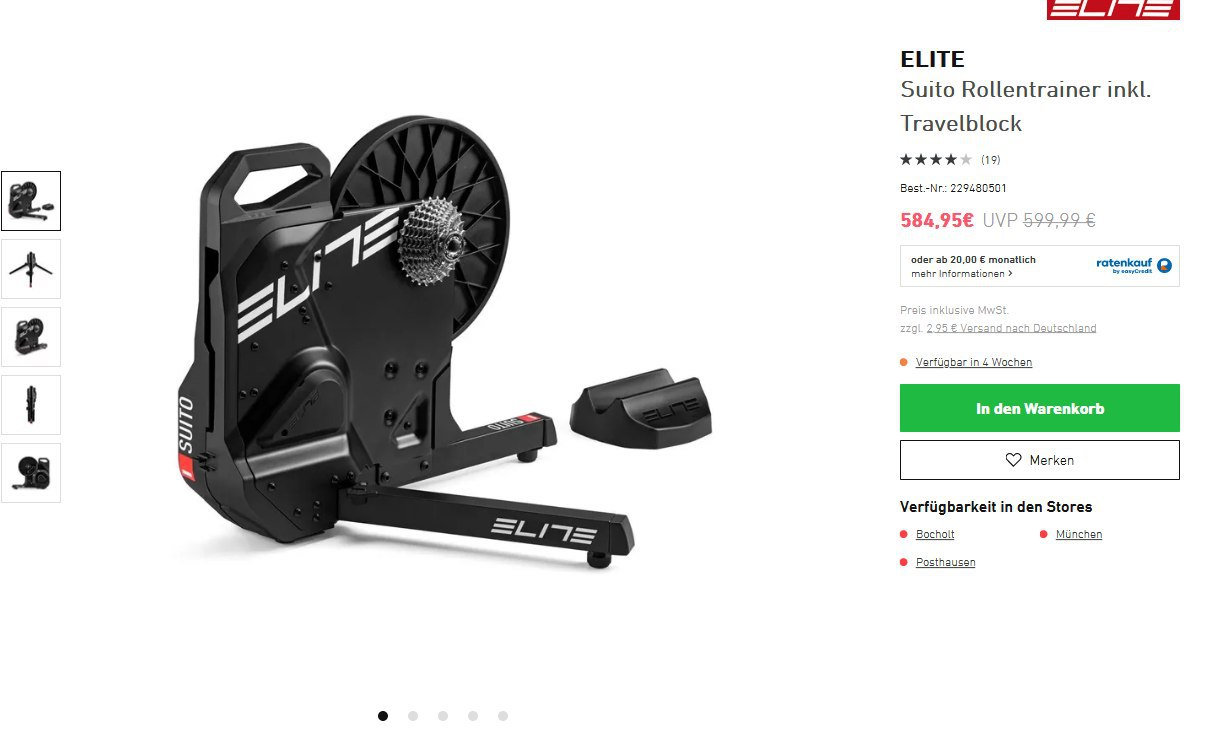Viewport: 1228px width, 736px height.
Task: Click the heart icon on Merken button
Action: tap(1013, 460)
